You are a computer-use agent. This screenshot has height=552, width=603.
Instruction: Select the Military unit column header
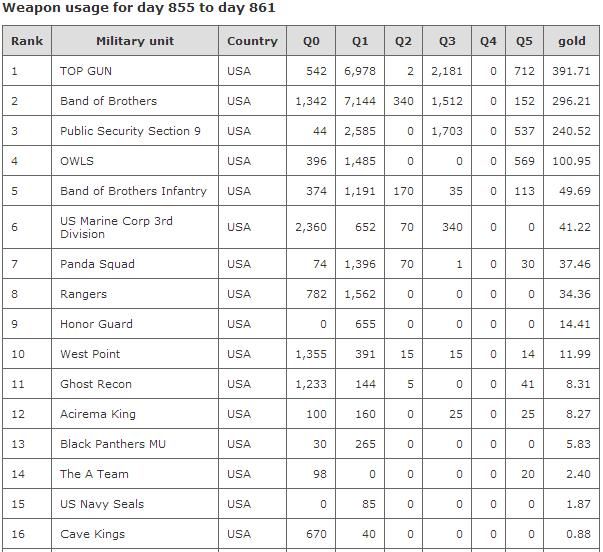135,41
